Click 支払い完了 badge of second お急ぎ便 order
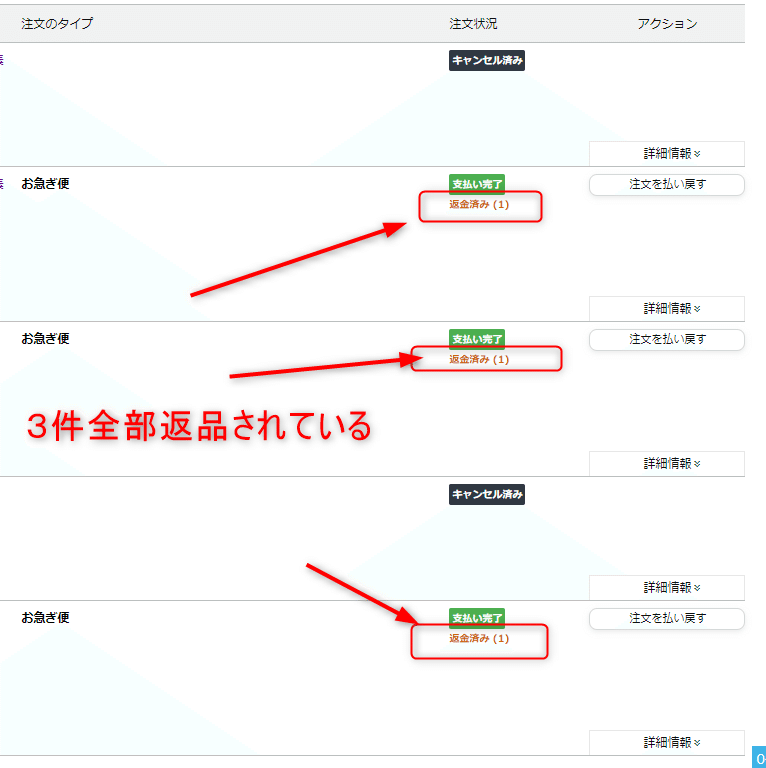Image resolution: width=766 pixels, height=768 pixels. (x=477, y=339)
